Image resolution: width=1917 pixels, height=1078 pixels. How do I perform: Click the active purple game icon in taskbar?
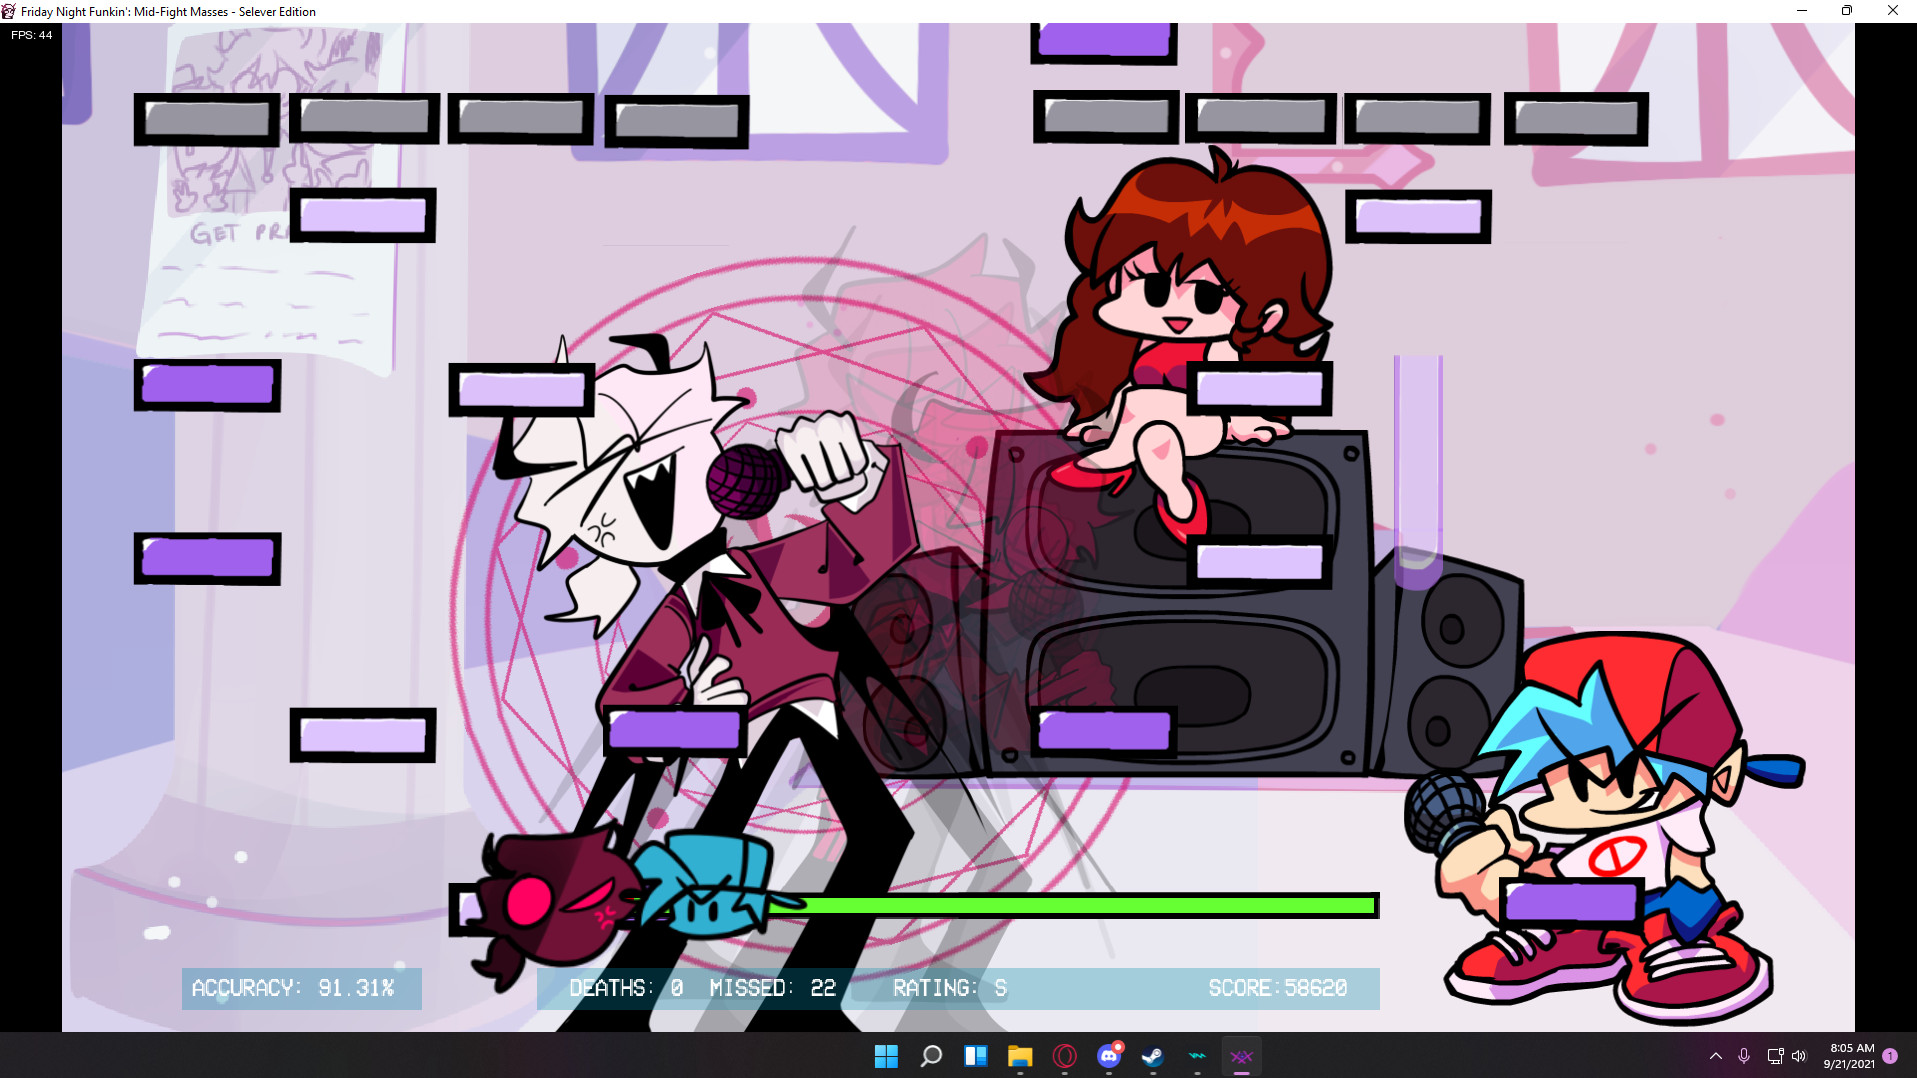1241,1056
